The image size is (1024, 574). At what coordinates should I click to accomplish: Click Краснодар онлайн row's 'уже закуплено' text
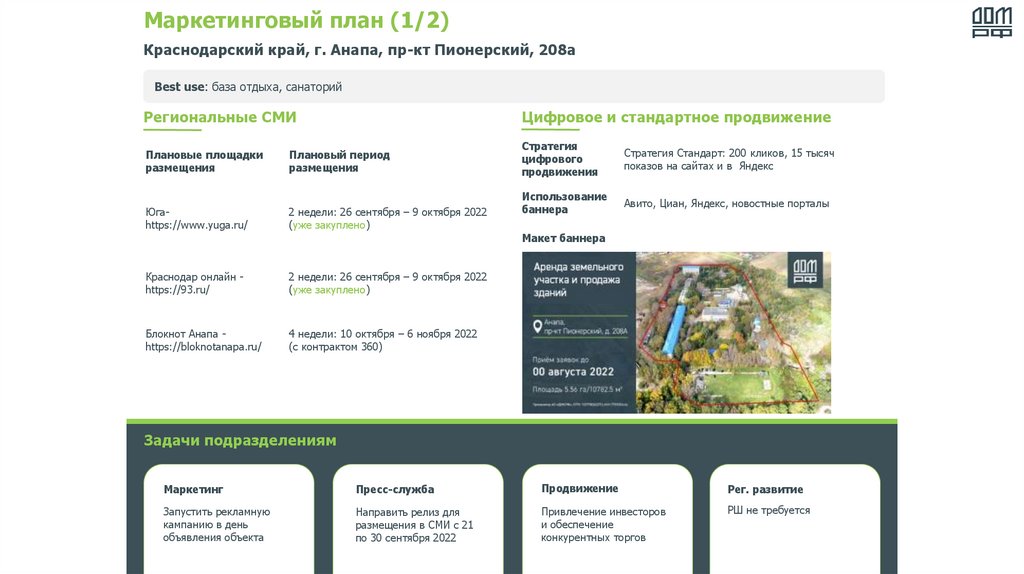coord(328,290)
